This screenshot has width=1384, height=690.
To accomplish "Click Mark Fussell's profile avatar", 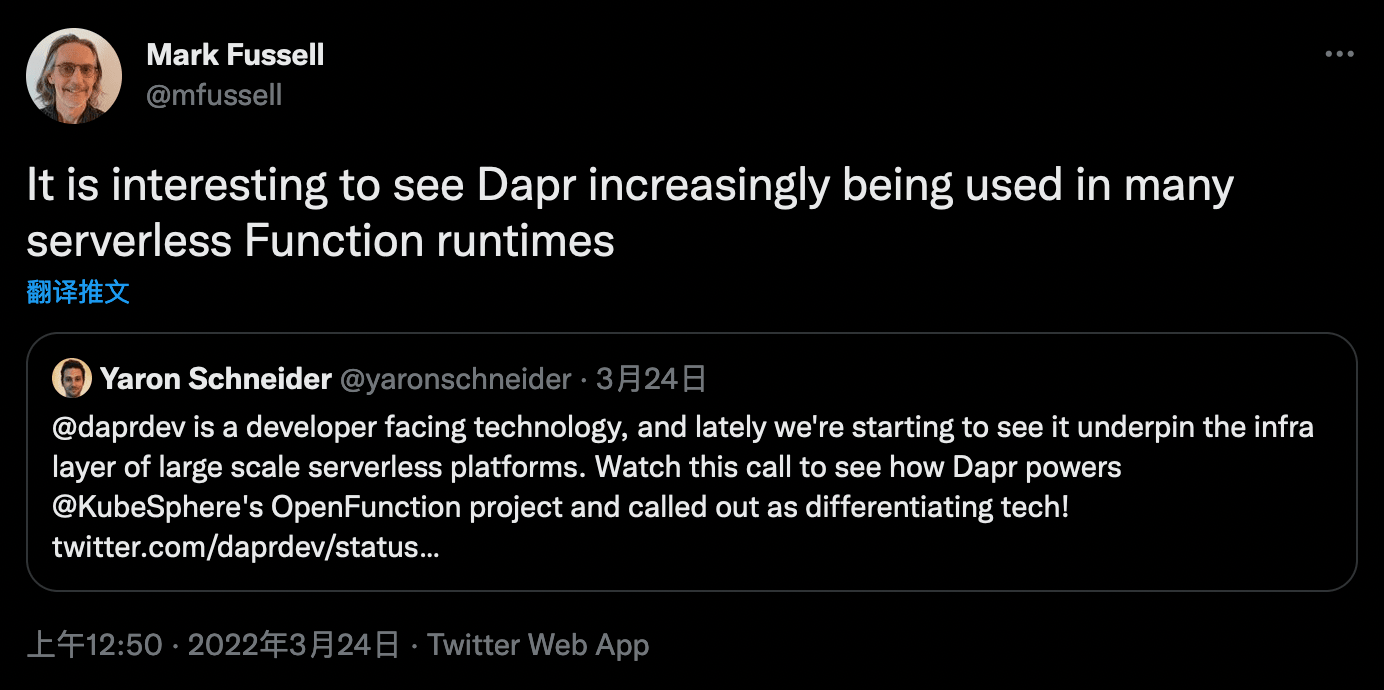I will [74, 76].
